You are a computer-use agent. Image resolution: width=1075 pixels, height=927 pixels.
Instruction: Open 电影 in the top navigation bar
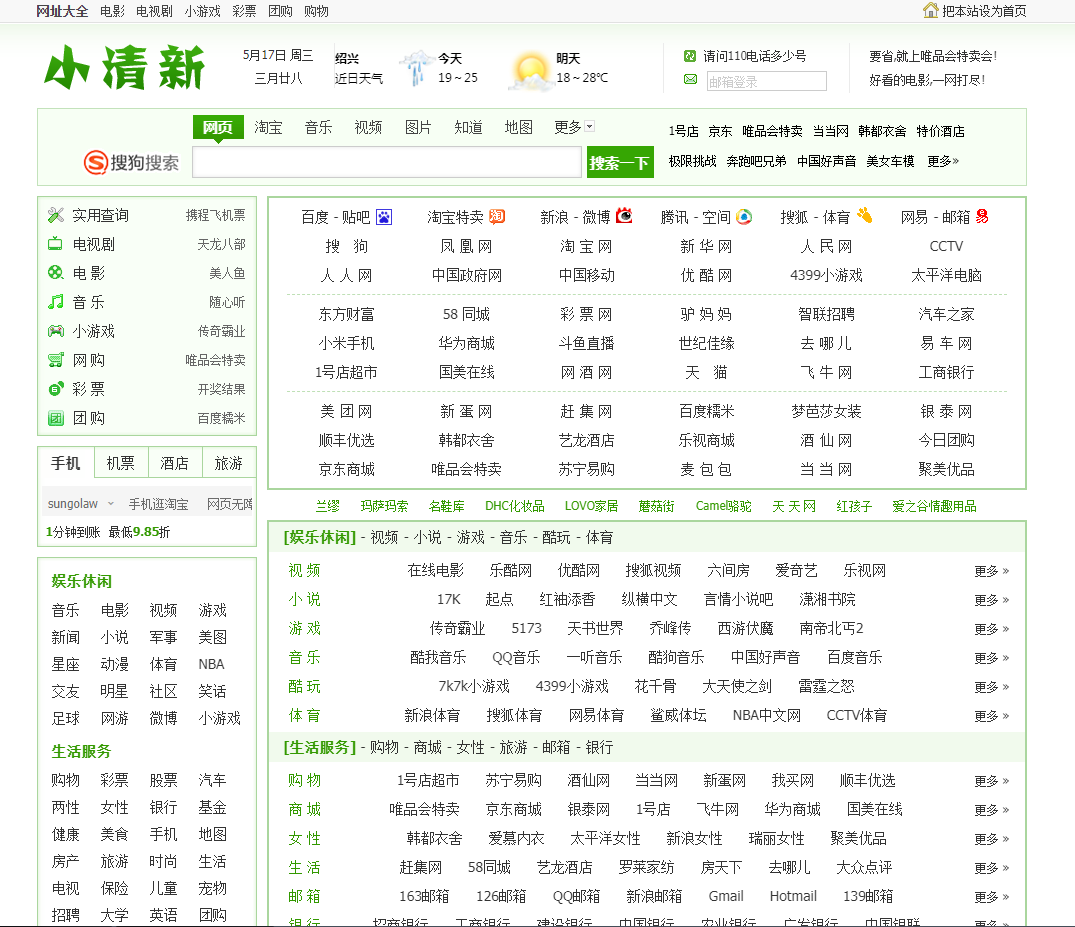112,11
